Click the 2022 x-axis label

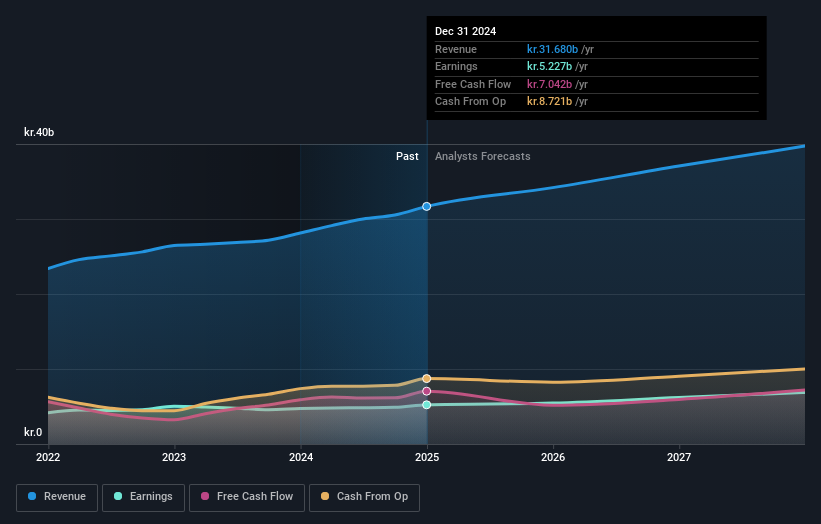pos(48,457)
